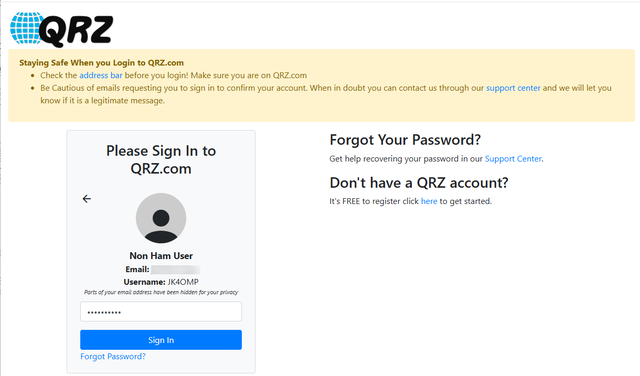Go back using the left arrow icon
This screenshot has height=376, width=640.
click(87, 199)
